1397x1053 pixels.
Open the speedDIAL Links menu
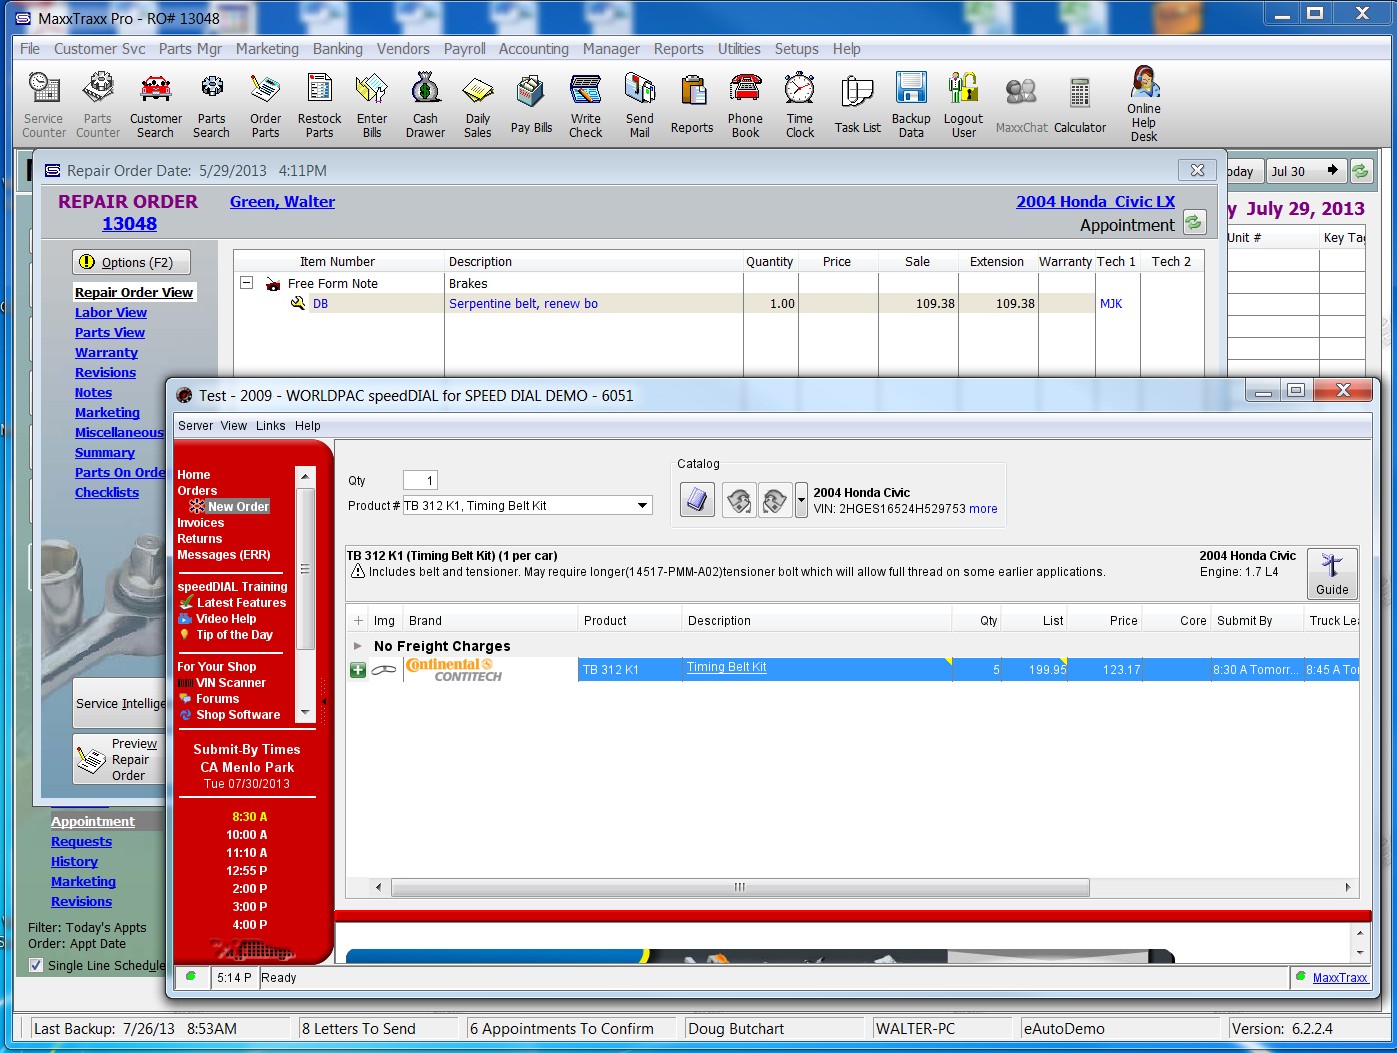pos(270,426)
